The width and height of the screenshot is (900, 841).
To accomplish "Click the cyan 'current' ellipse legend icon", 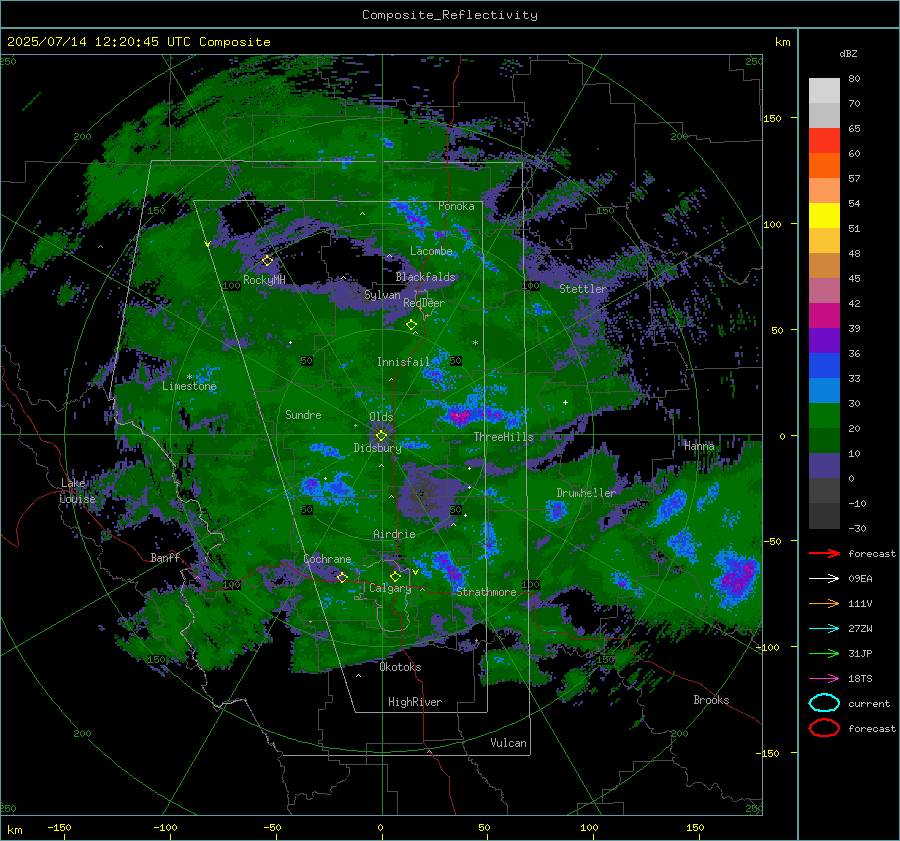I will (x=824, y=703).
